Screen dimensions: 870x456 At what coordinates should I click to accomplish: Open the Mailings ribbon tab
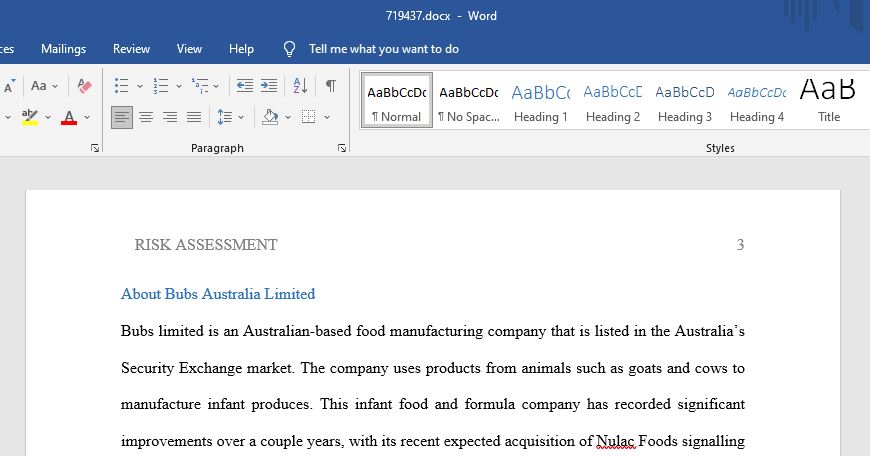click(63, 49)
